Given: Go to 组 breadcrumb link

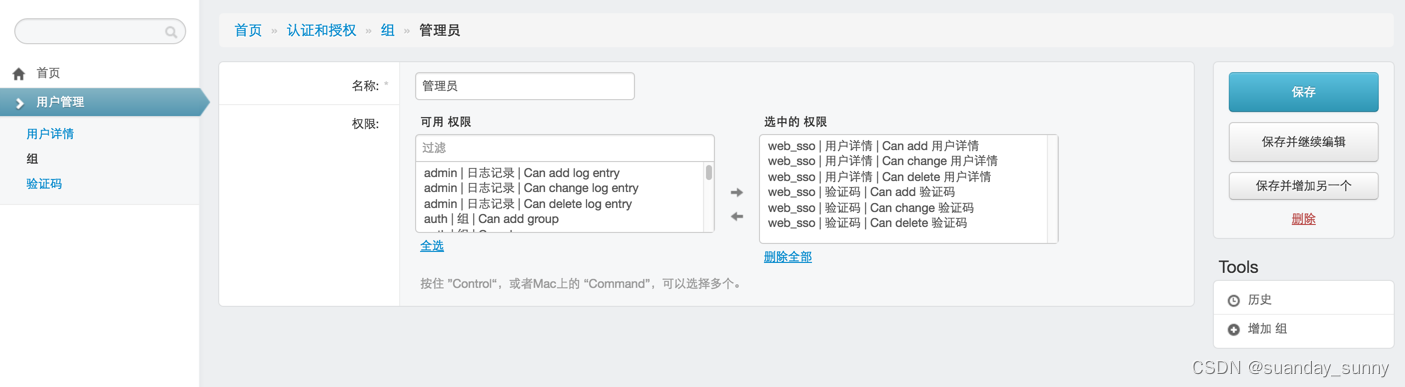Looking at the screenshot, I should 388,30.
